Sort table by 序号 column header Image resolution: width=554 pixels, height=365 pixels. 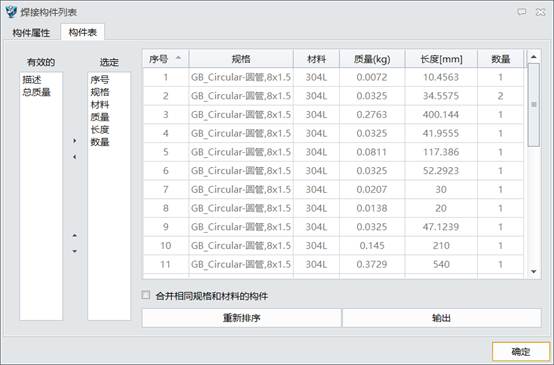click(166, 59)
